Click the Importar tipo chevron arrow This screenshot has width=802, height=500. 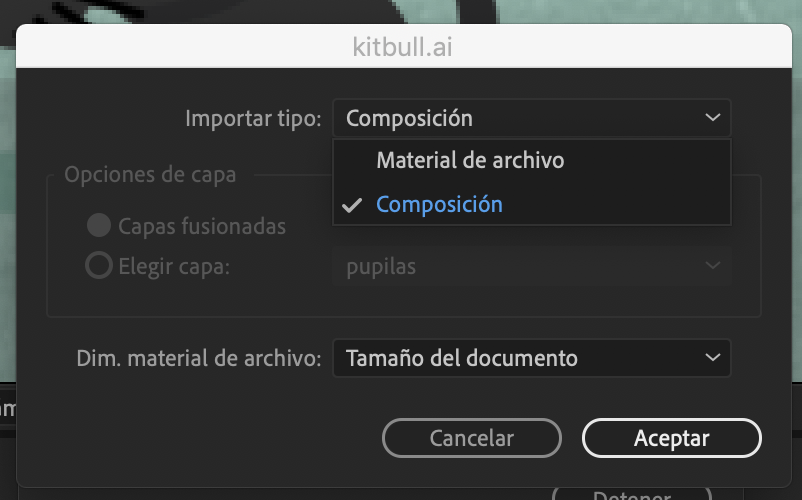point(713,118)
